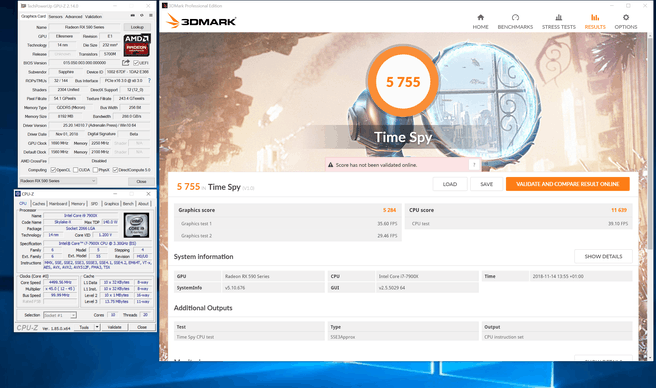Click the GPU-Z screenshot camera icon
This screenshot has width=656, height=388.
133,15
